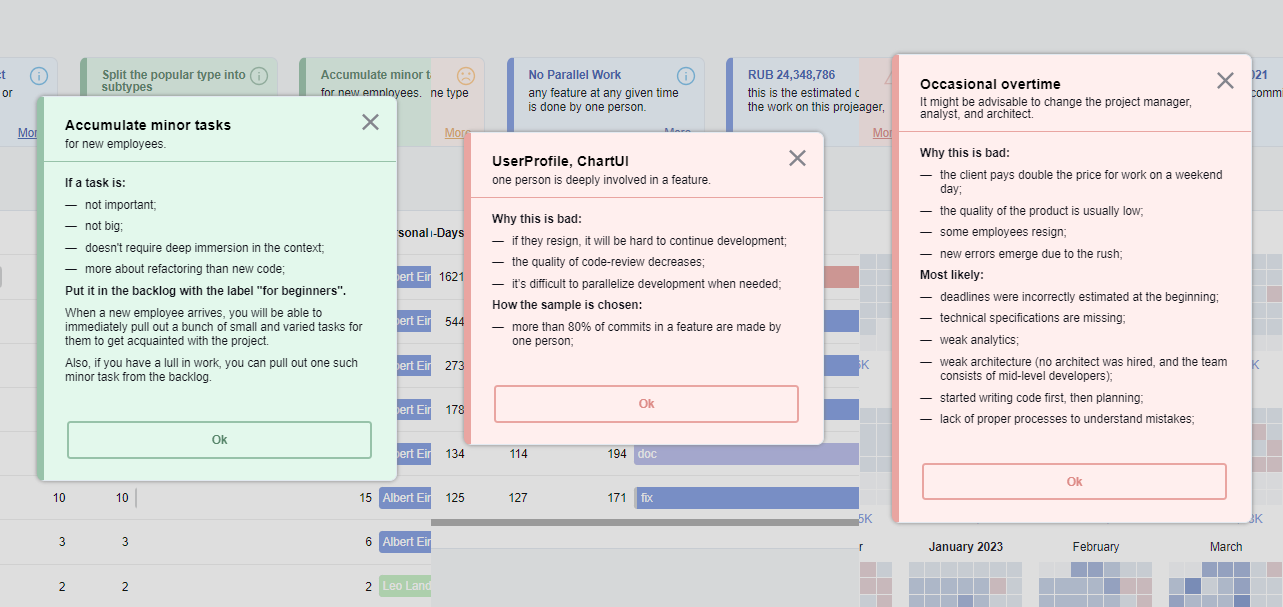1283x607 pixels.
Task: Select the January 2023 calendar heading
Action: [x=965, y=547]
